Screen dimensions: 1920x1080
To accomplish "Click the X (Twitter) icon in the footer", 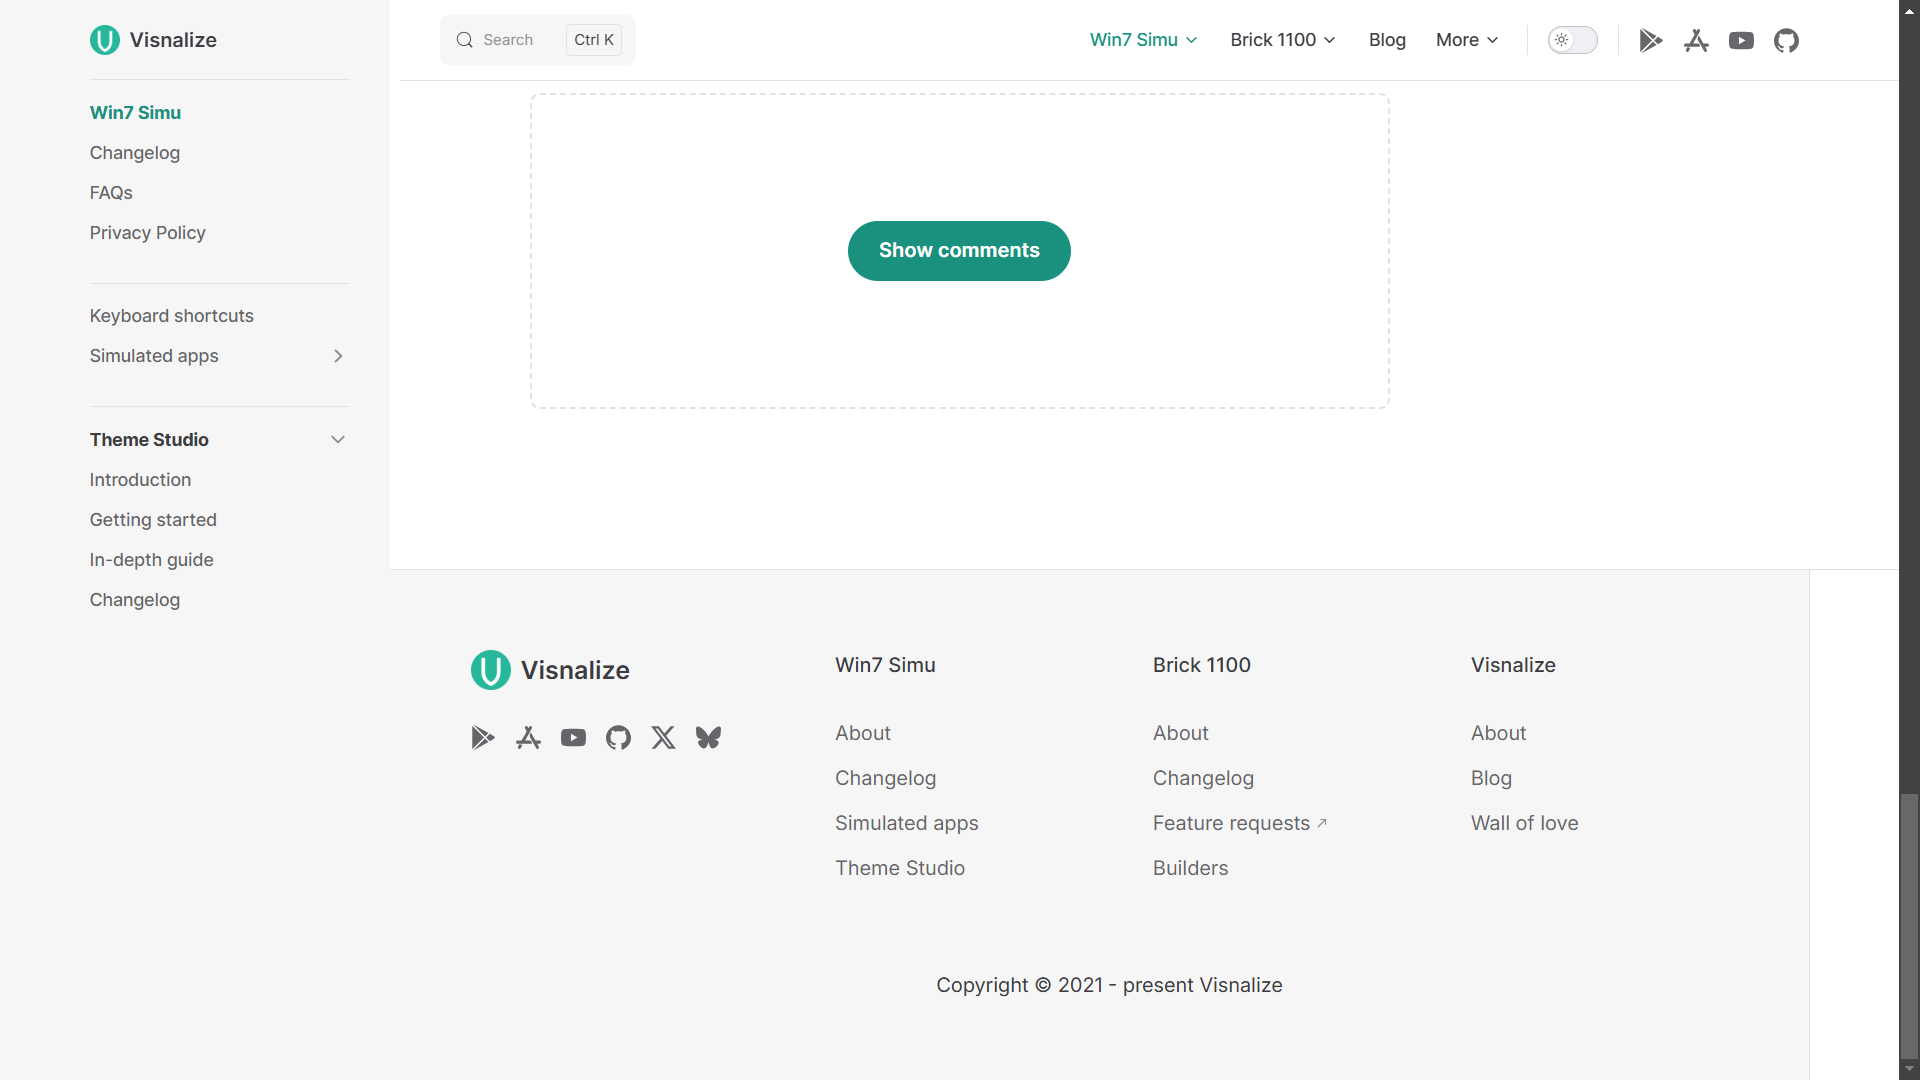I will tap(663, 737).
